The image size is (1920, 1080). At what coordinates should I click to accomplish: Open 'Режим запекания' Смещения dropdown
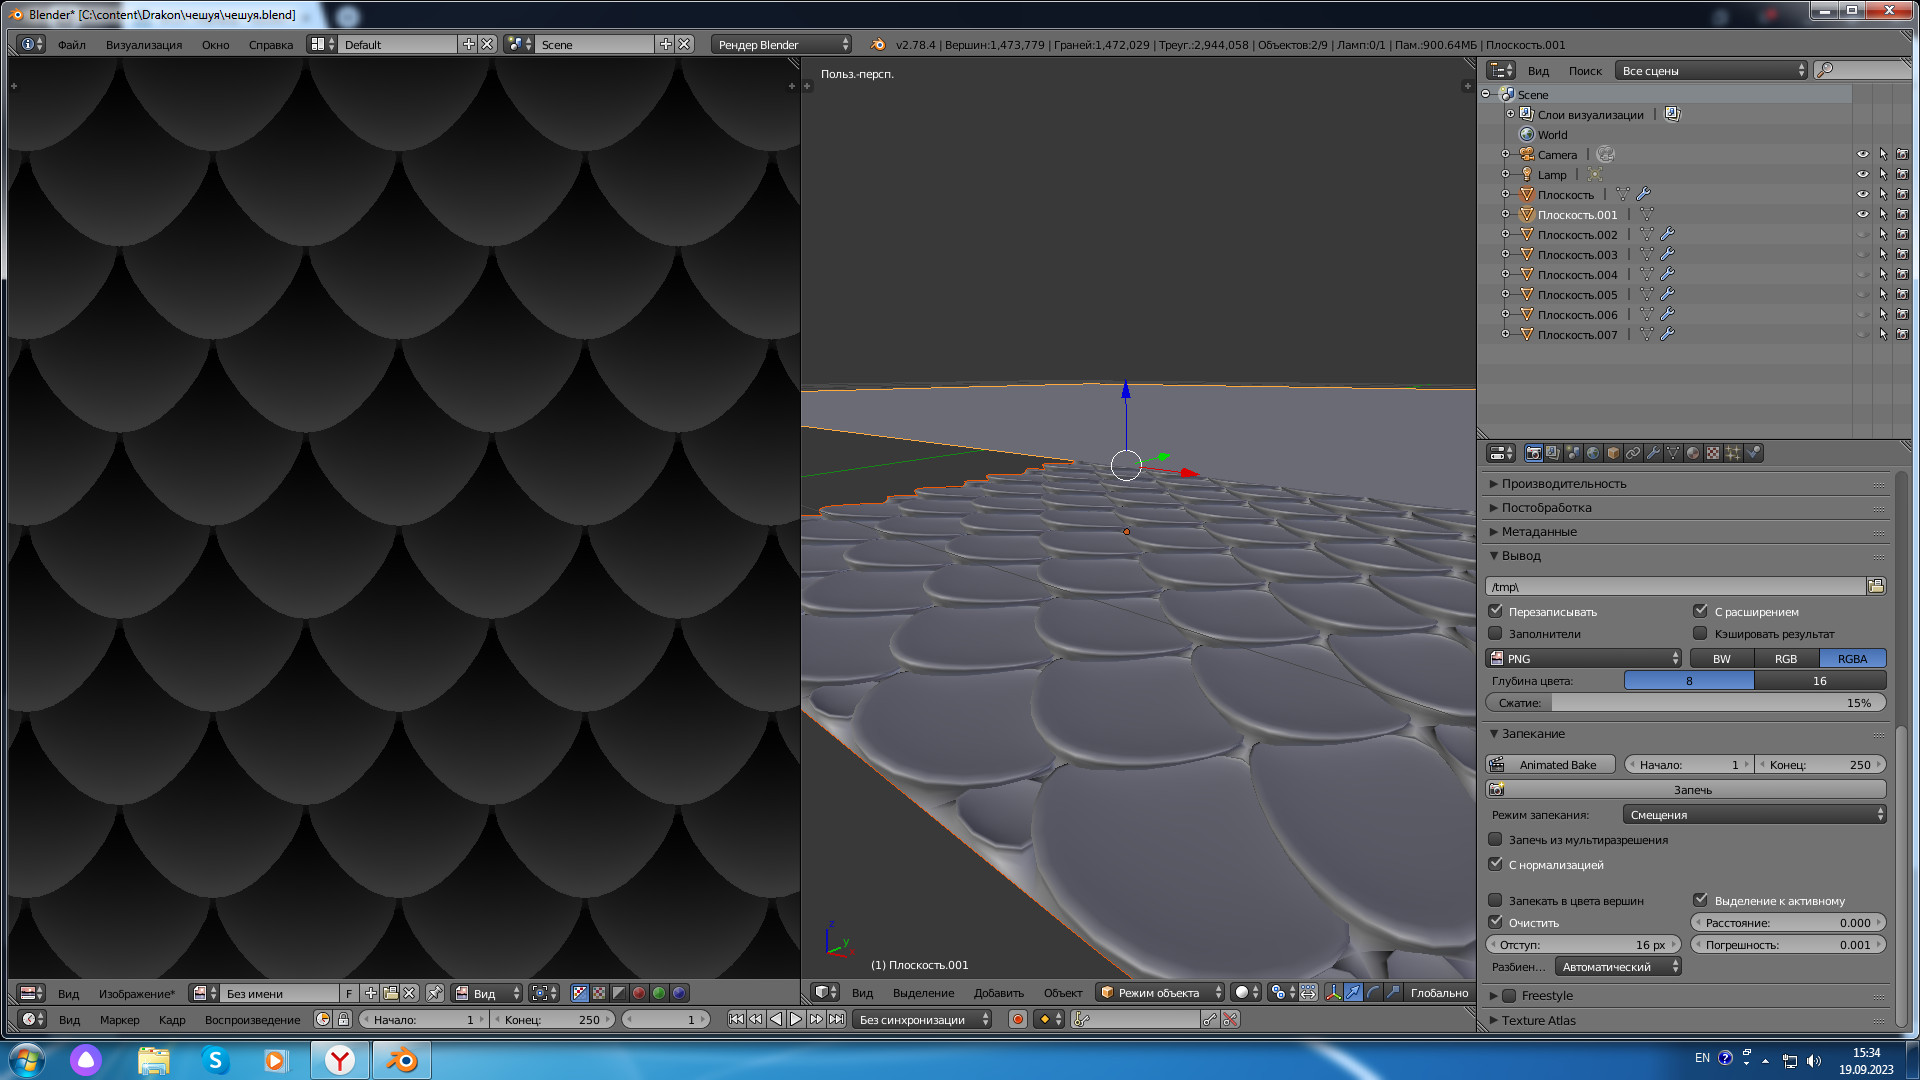tap(1754, 814)
